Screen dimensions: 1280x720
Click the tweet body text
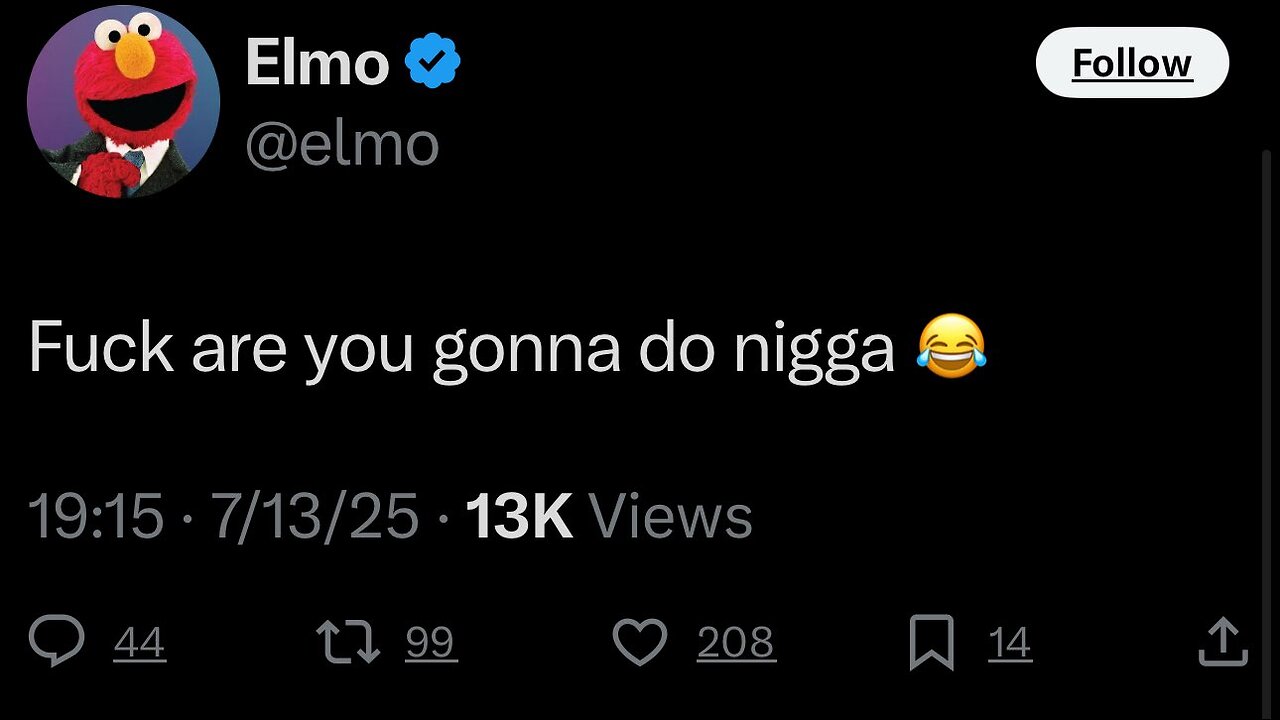click(460, 348)
